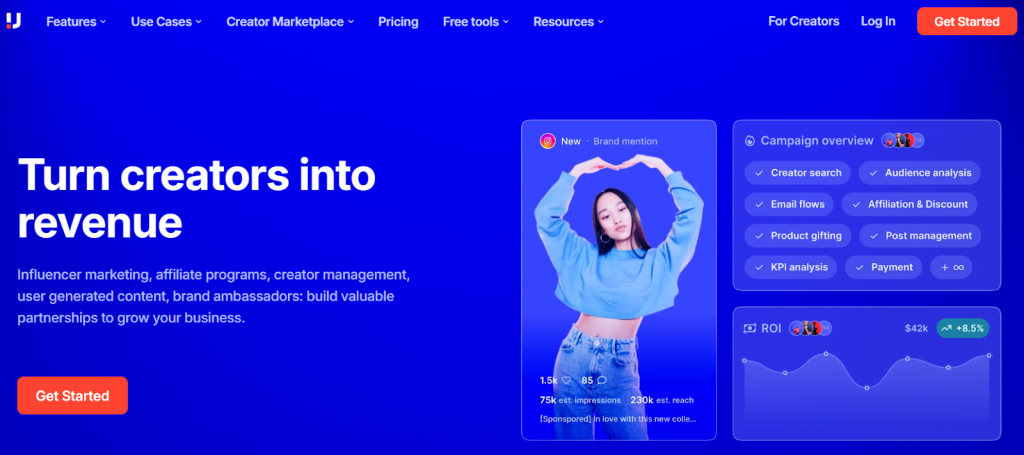The width and height of the screenshot is (1024, 455).
Task: Click the money icon next to ROI
Action: pos(750,328)
